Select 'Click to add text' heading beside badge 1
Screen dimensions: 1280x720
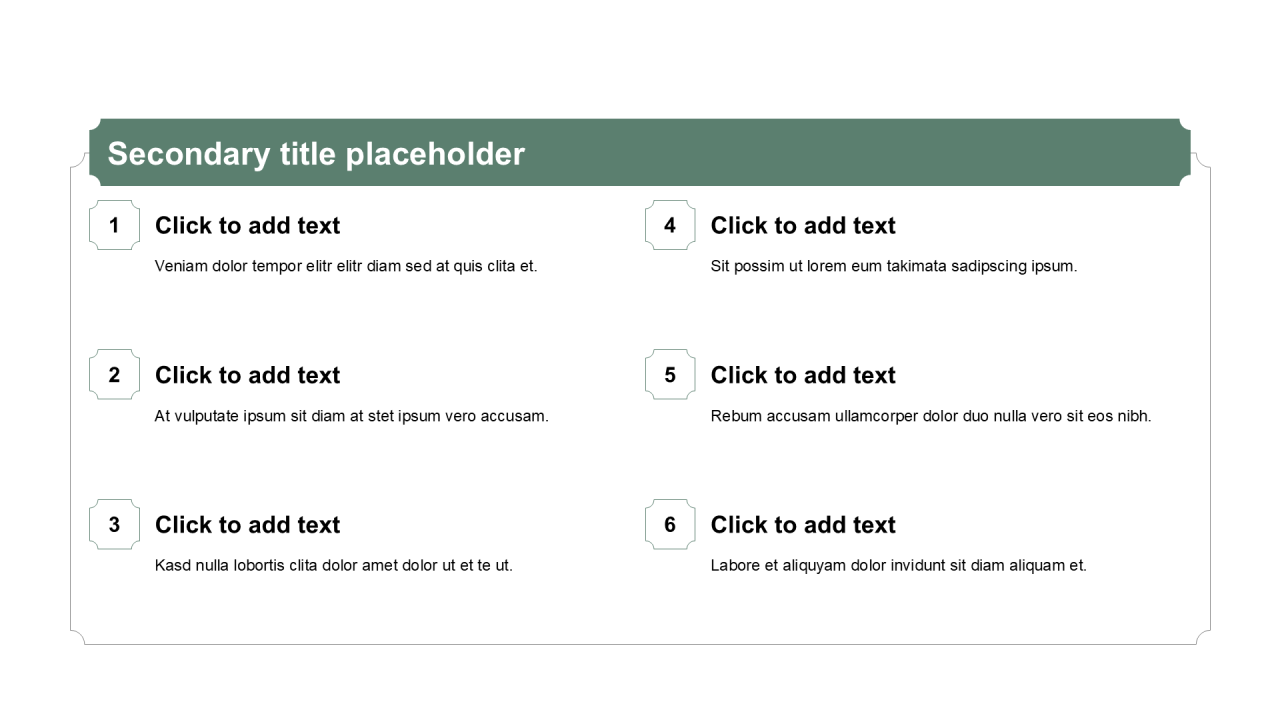(247, 226)
